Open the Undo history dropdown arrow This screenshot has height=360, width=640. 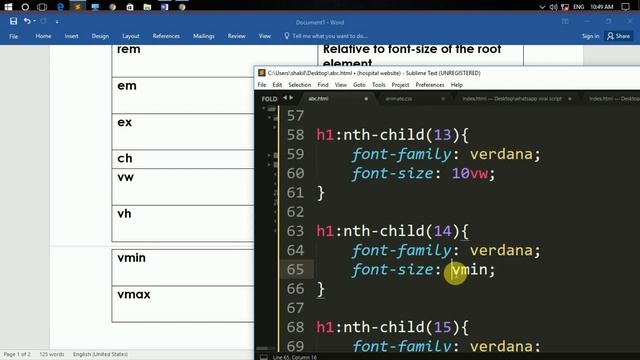(x=34, y=21)
